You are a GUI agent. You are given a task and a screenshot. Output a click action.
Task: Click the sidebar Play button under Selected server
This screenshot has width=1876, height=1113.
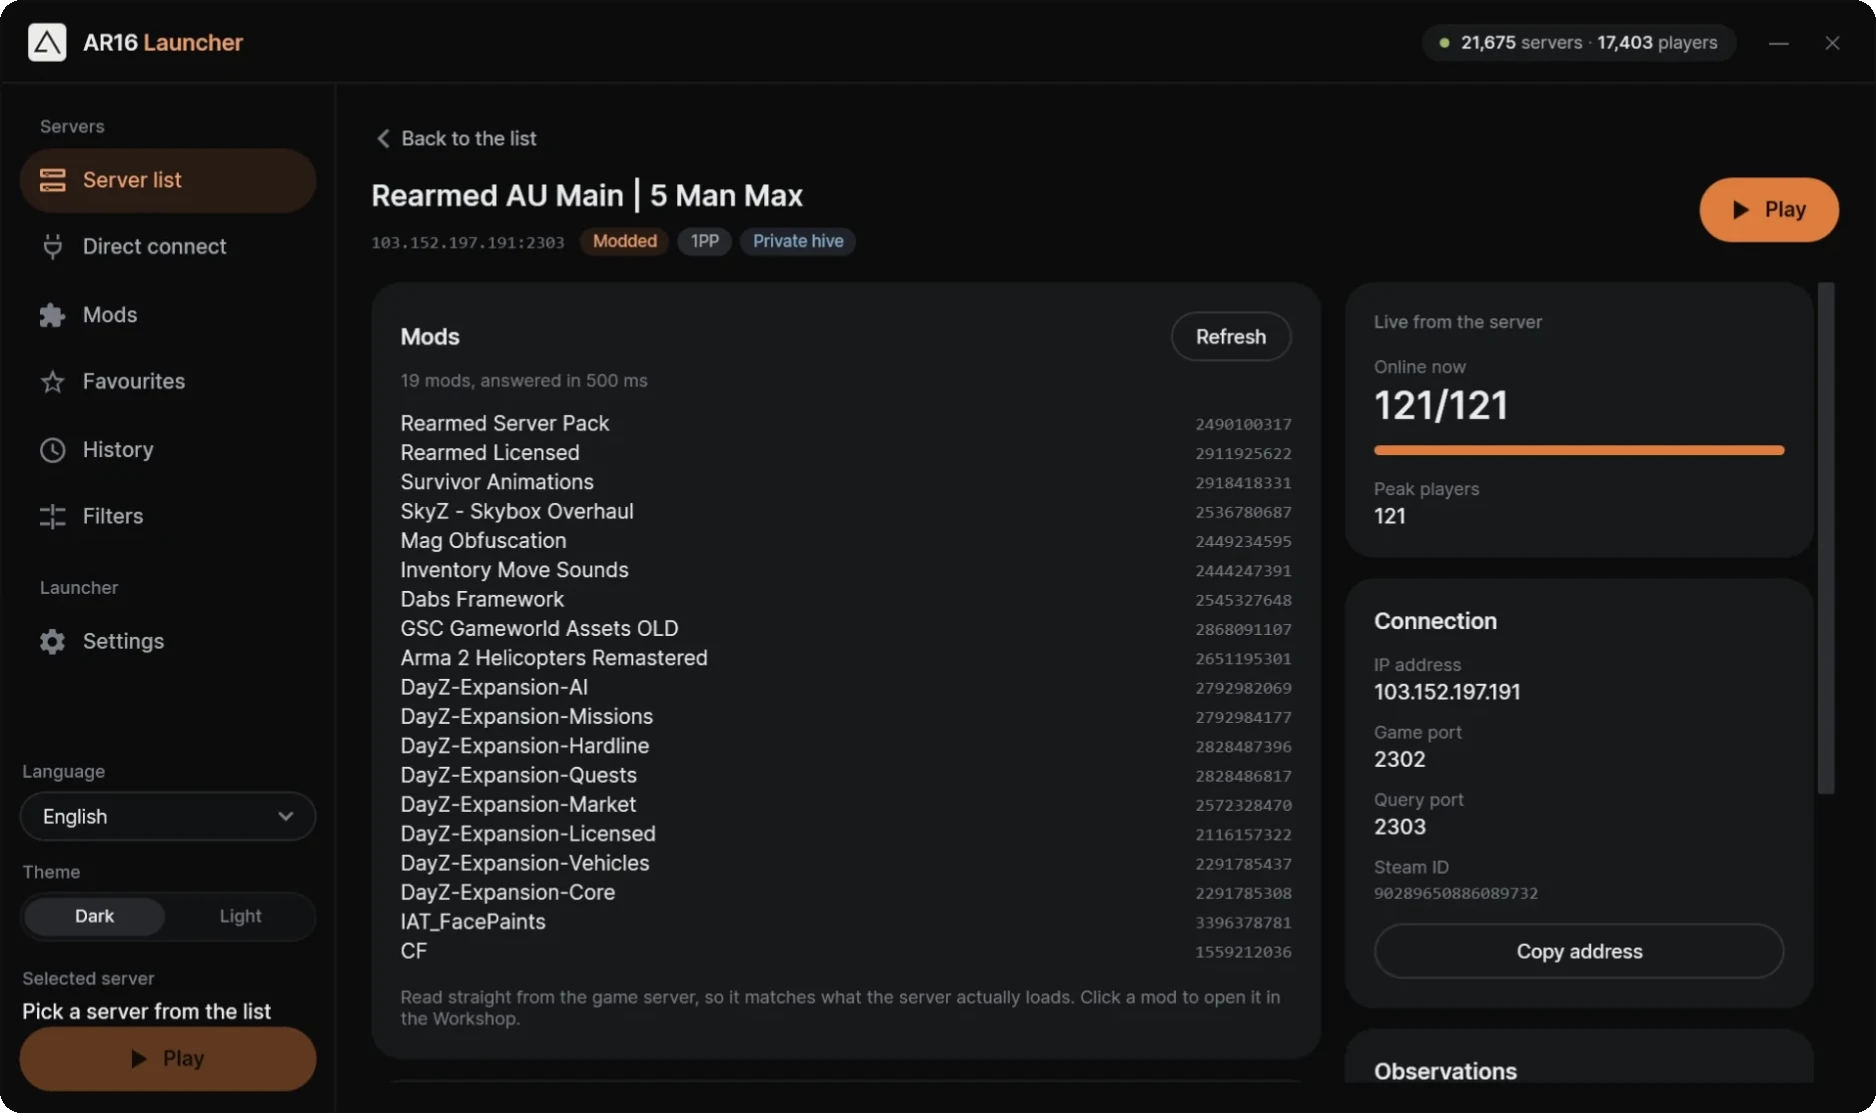click(x=168, y=1058)
